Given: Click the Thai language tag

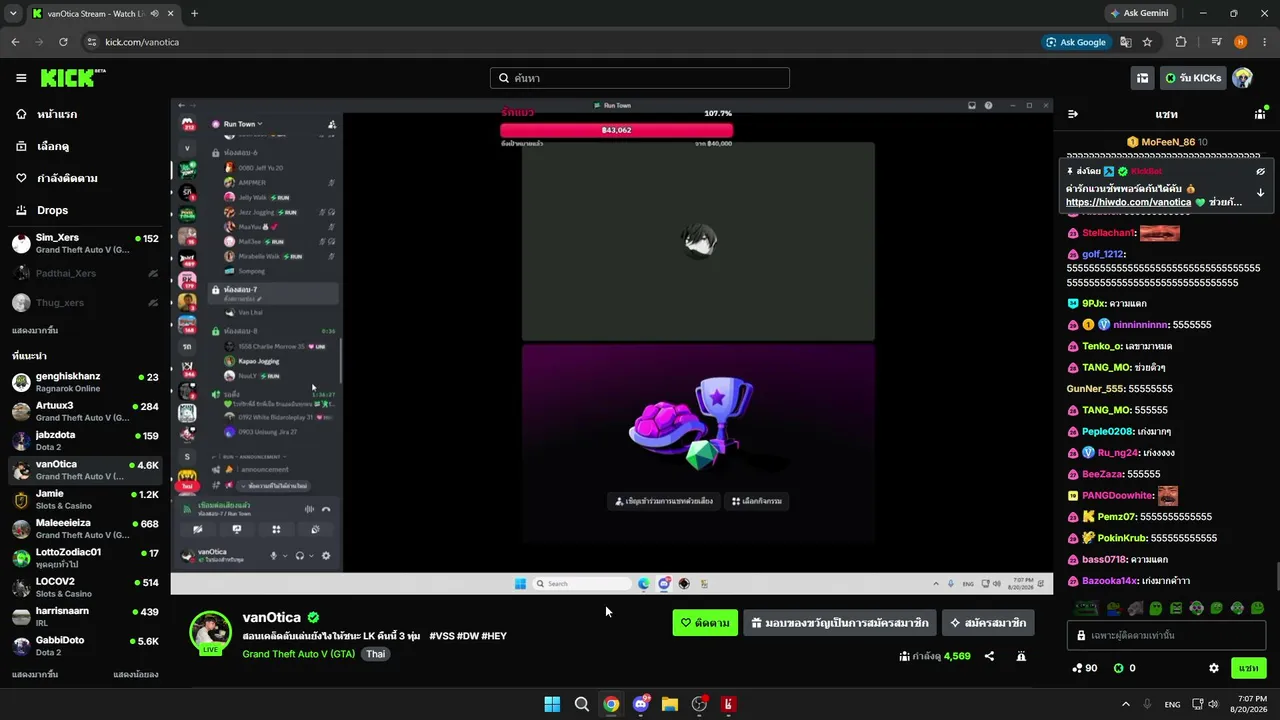Looking at the screenshot, I should click(x=375, y=654).
